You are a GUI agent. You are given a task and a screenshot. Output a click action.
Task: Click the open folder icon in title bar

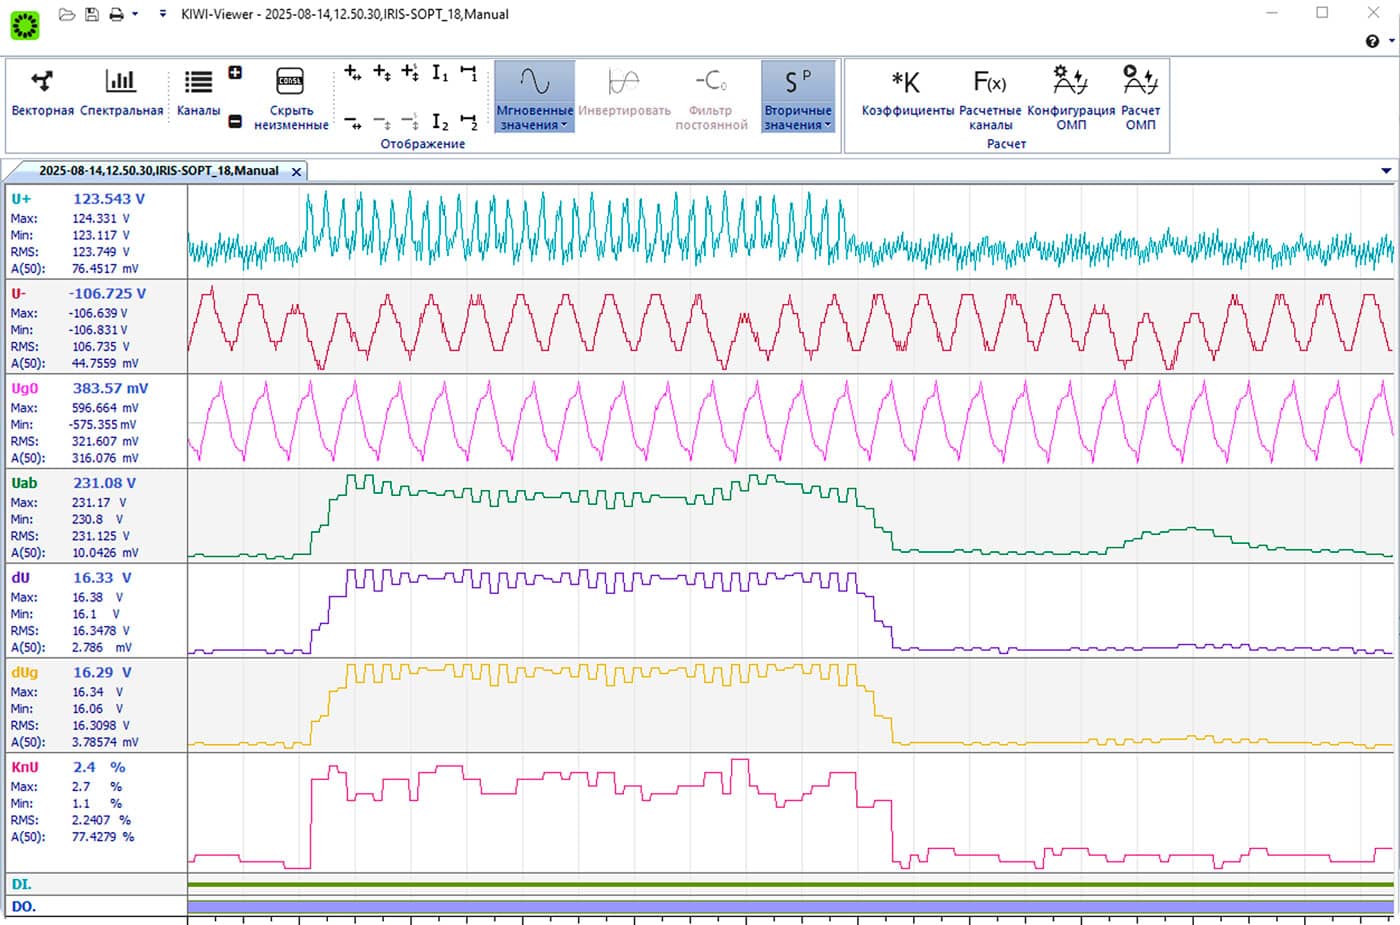click(66, 15)
